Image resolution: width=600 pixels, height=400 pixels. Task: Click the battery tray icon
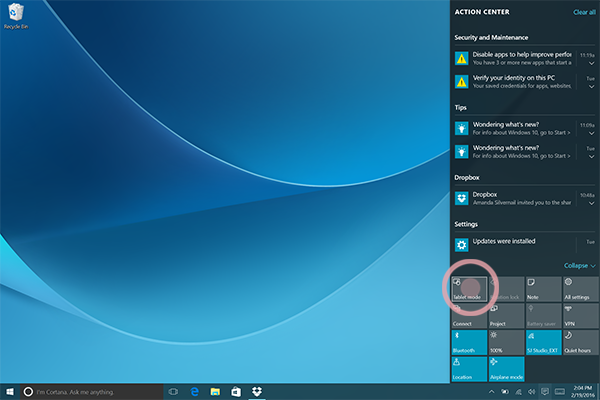(505, 392)
